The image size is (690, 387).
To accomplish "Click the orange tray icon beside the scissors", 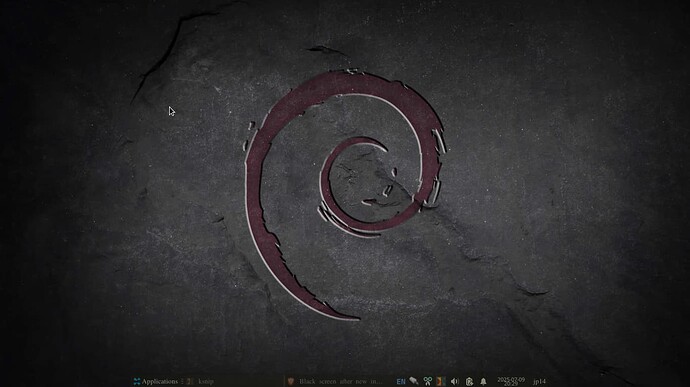I will point(441,381).
